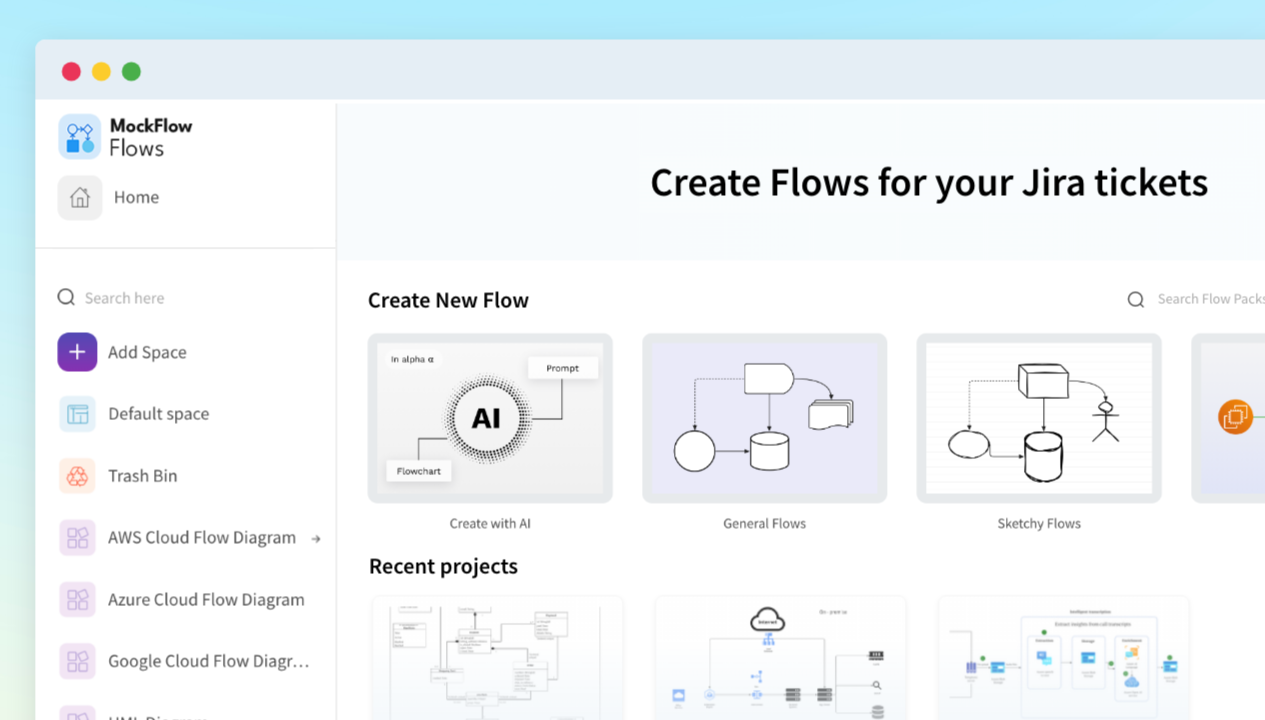Image resolution: width=1265 pixels, height=720 pixels.
Task: Open the Create with AI thumbnail
Action: tap(490, 418)
